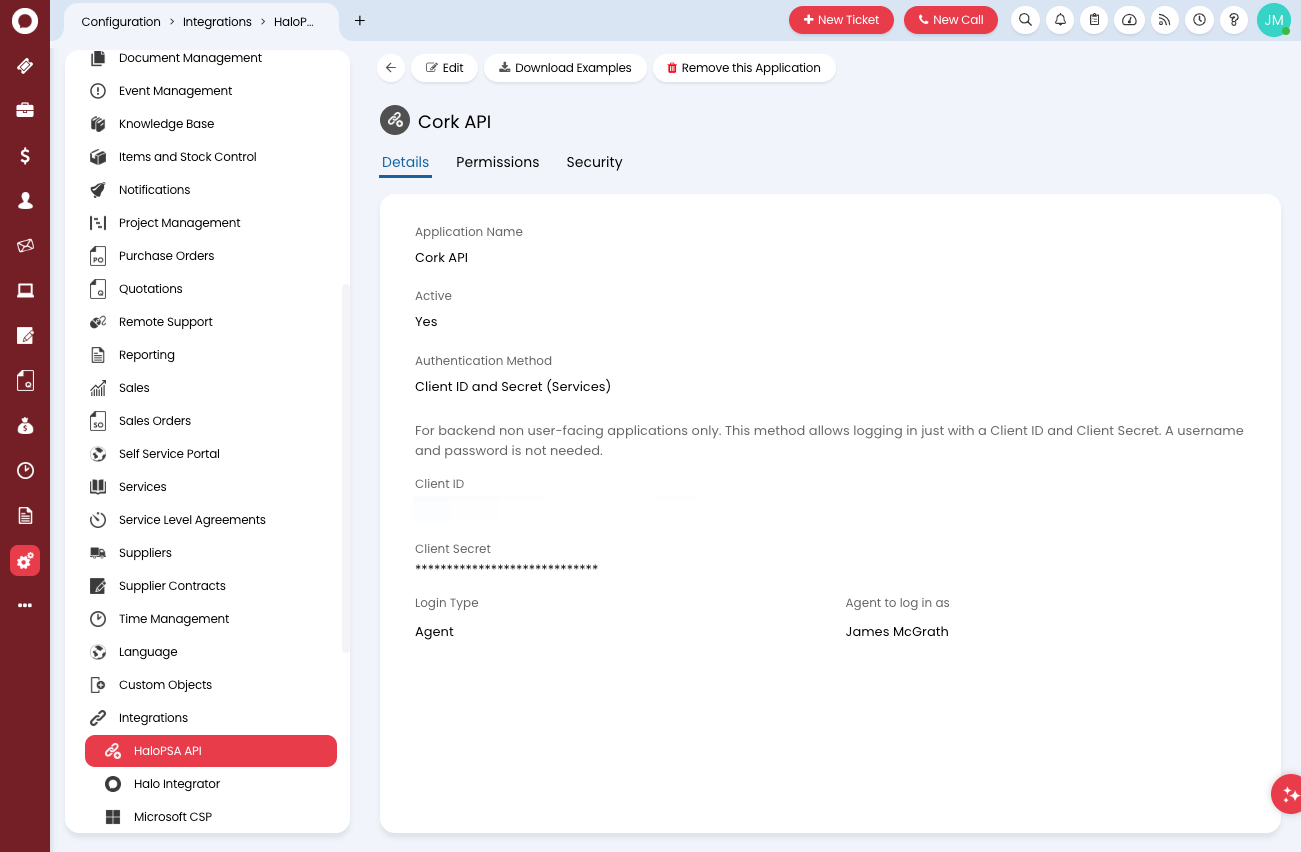
Task: Click Download Examples button
Action: 566,68
